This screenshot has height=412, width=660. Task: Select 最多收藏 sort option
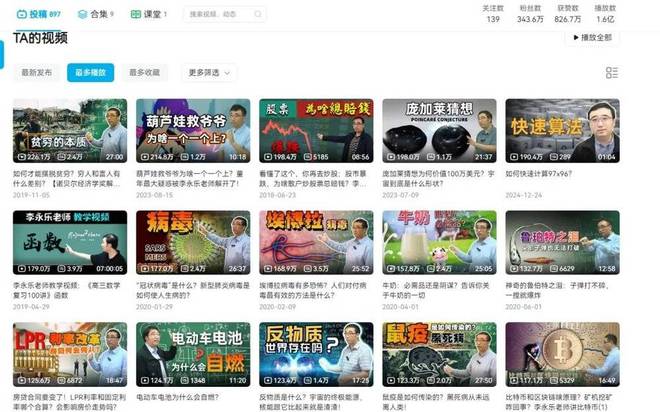144,73
